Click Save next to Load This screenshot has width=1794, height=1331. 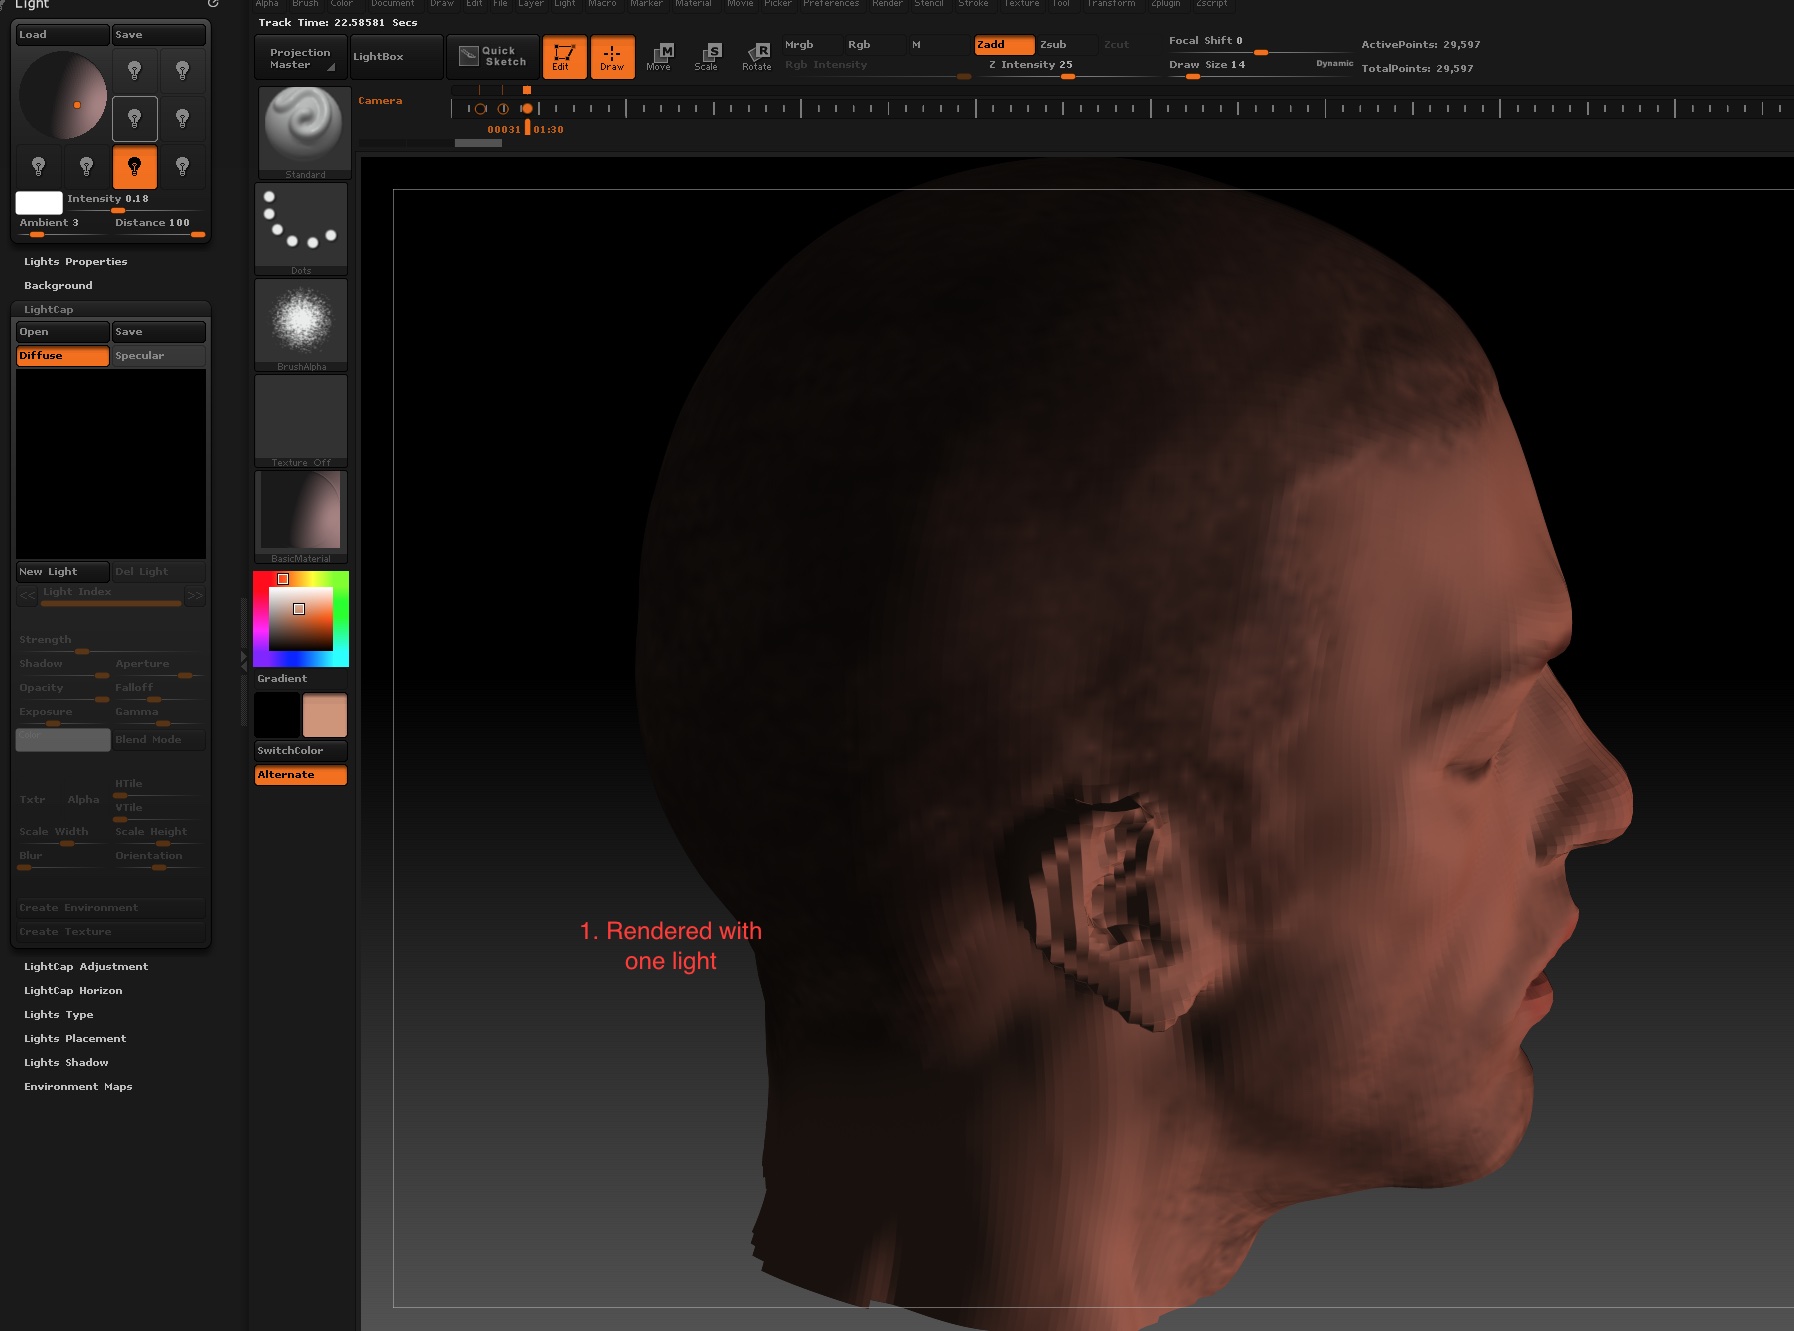click(158, 35)
